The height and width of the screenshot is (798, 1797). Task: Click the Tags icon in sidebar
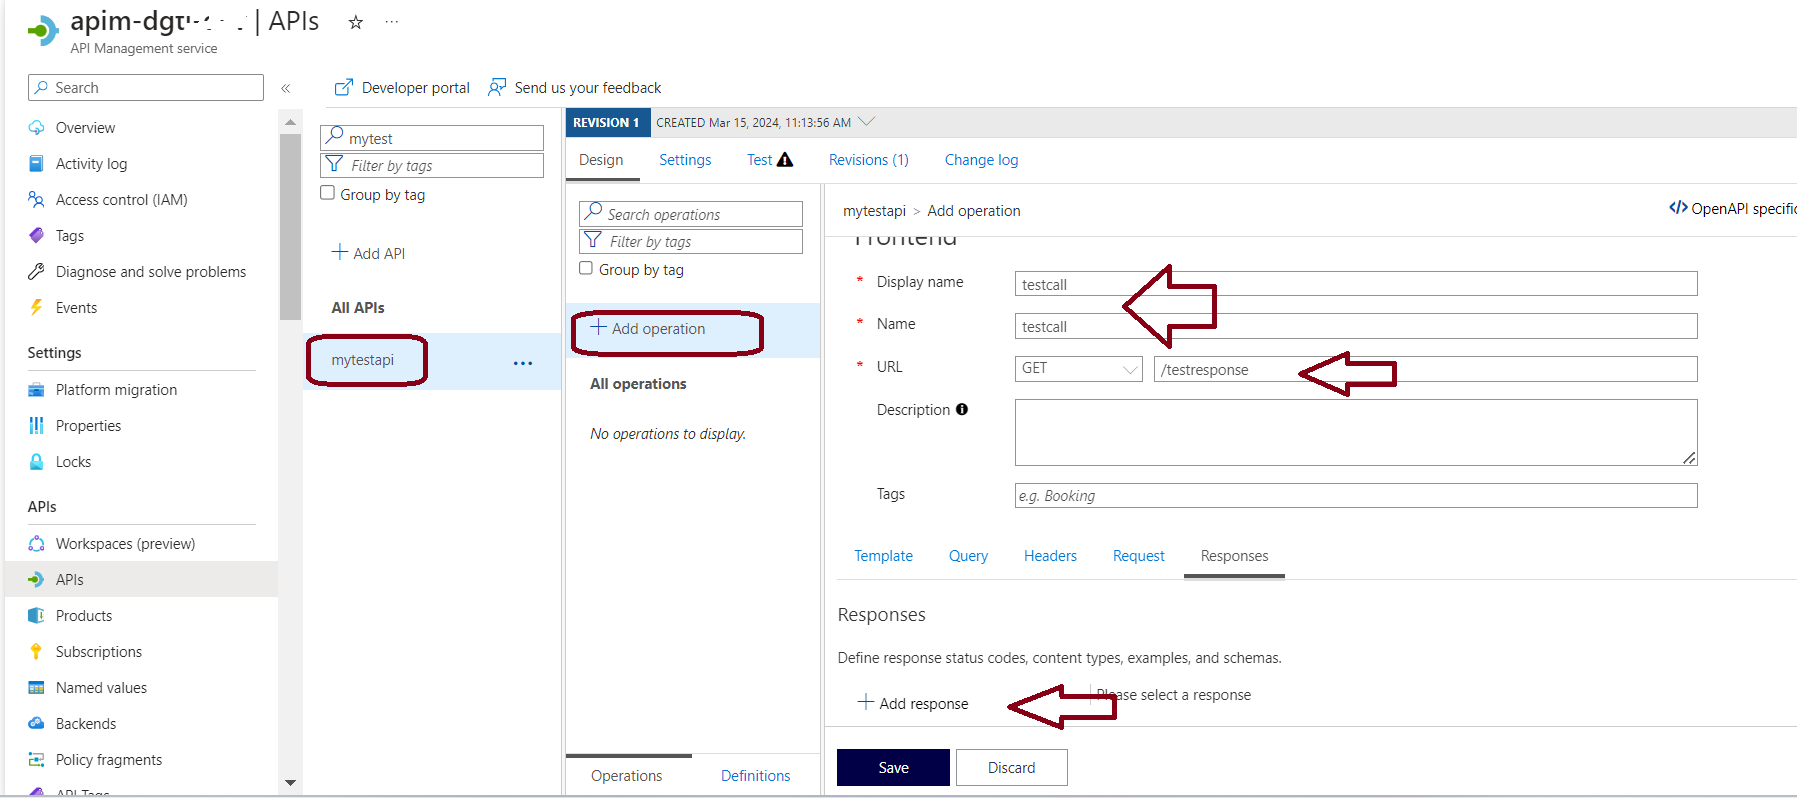37,236
